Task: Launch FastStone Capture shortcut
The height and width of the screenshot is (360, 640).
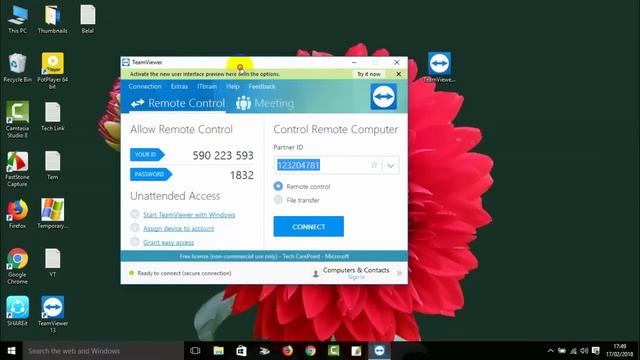Action: pos(17,168)
